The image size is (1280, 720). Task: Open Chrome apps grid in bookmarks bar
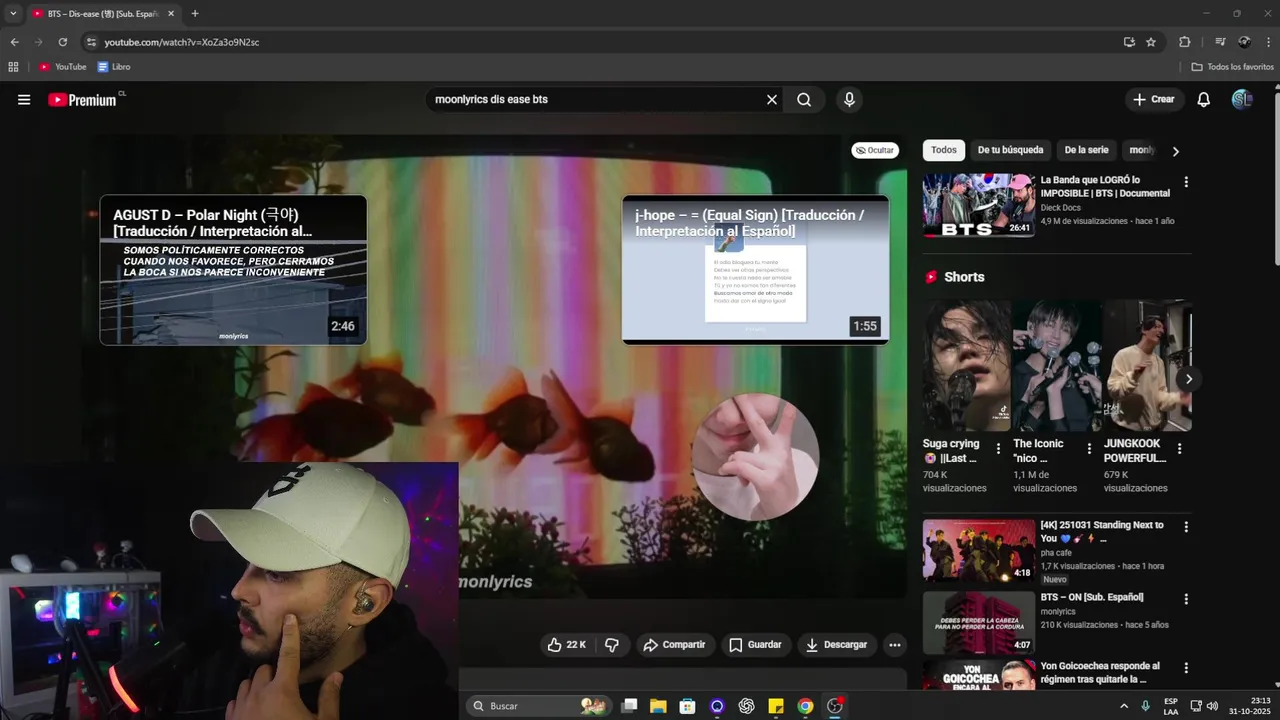click(13, 67)
